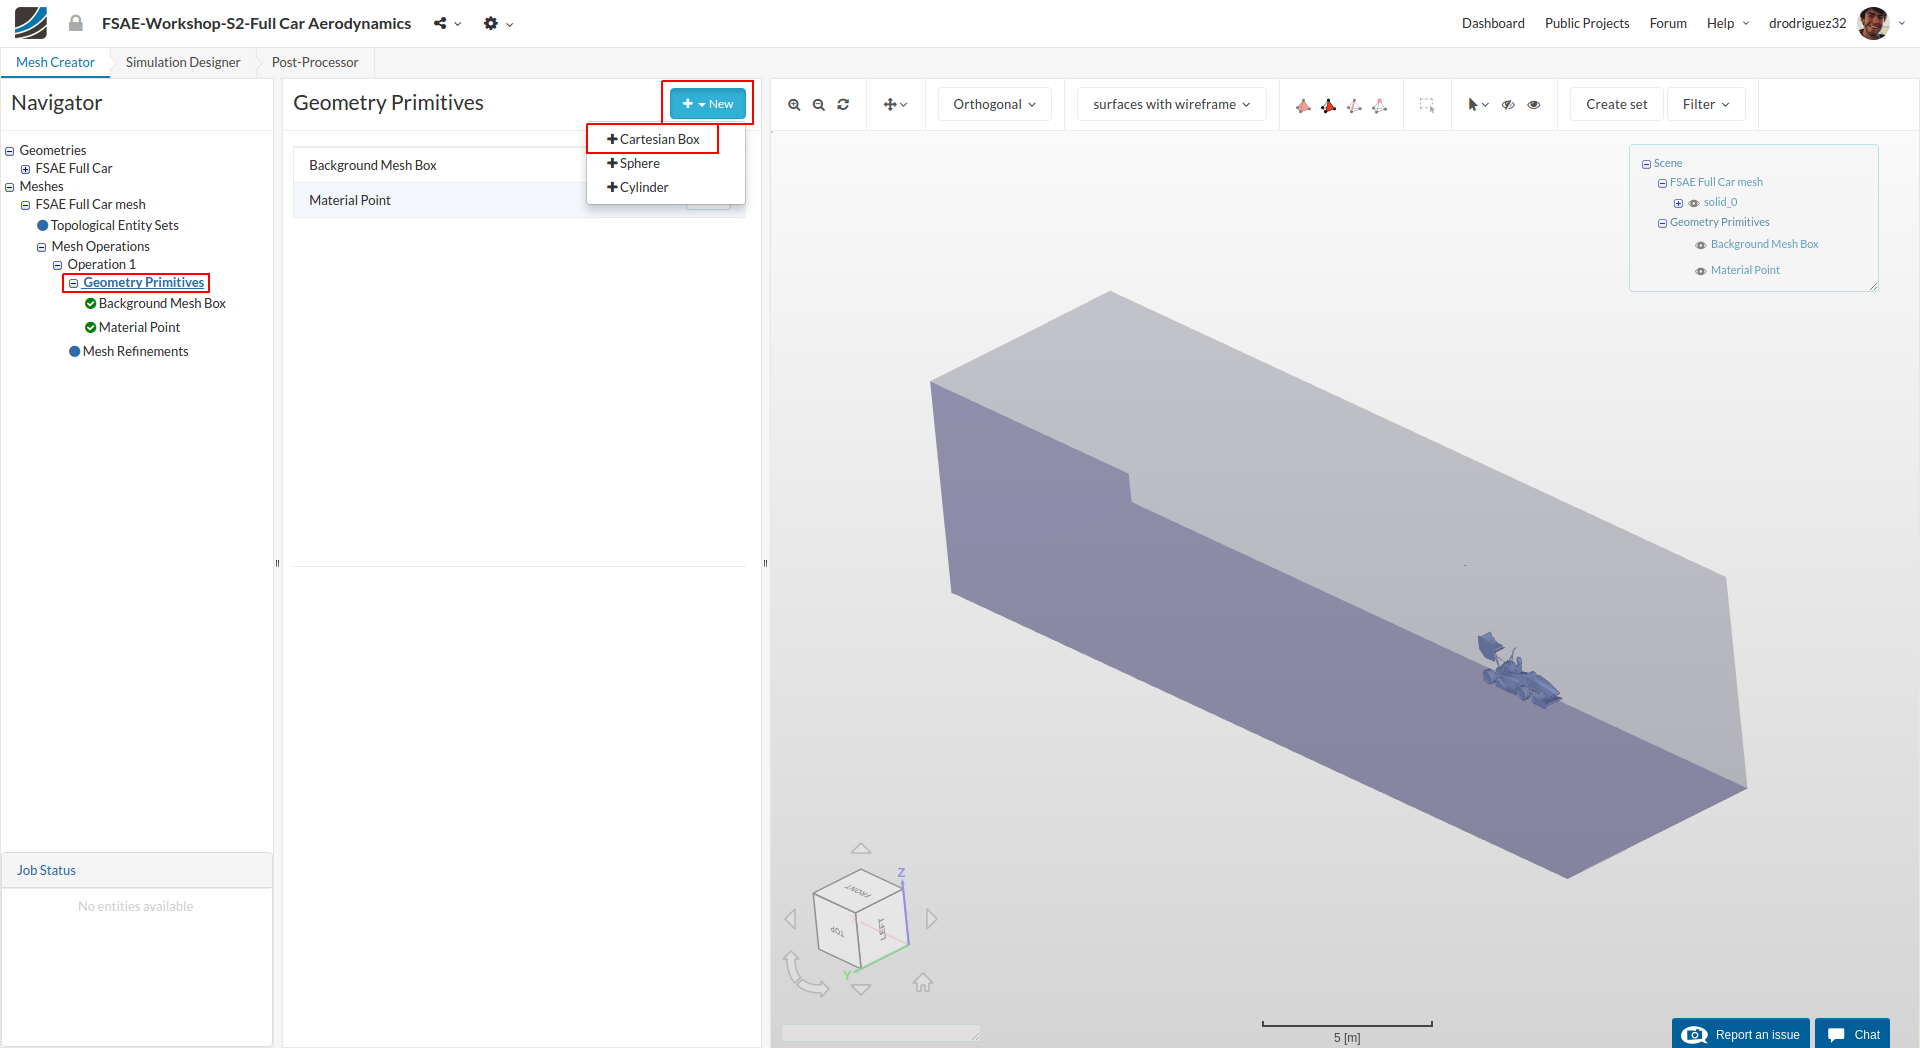Collapse the Meshes tree node
Image resolution: width=1920 pixels, height=1048 pixels.
click(x=10, y=187)
